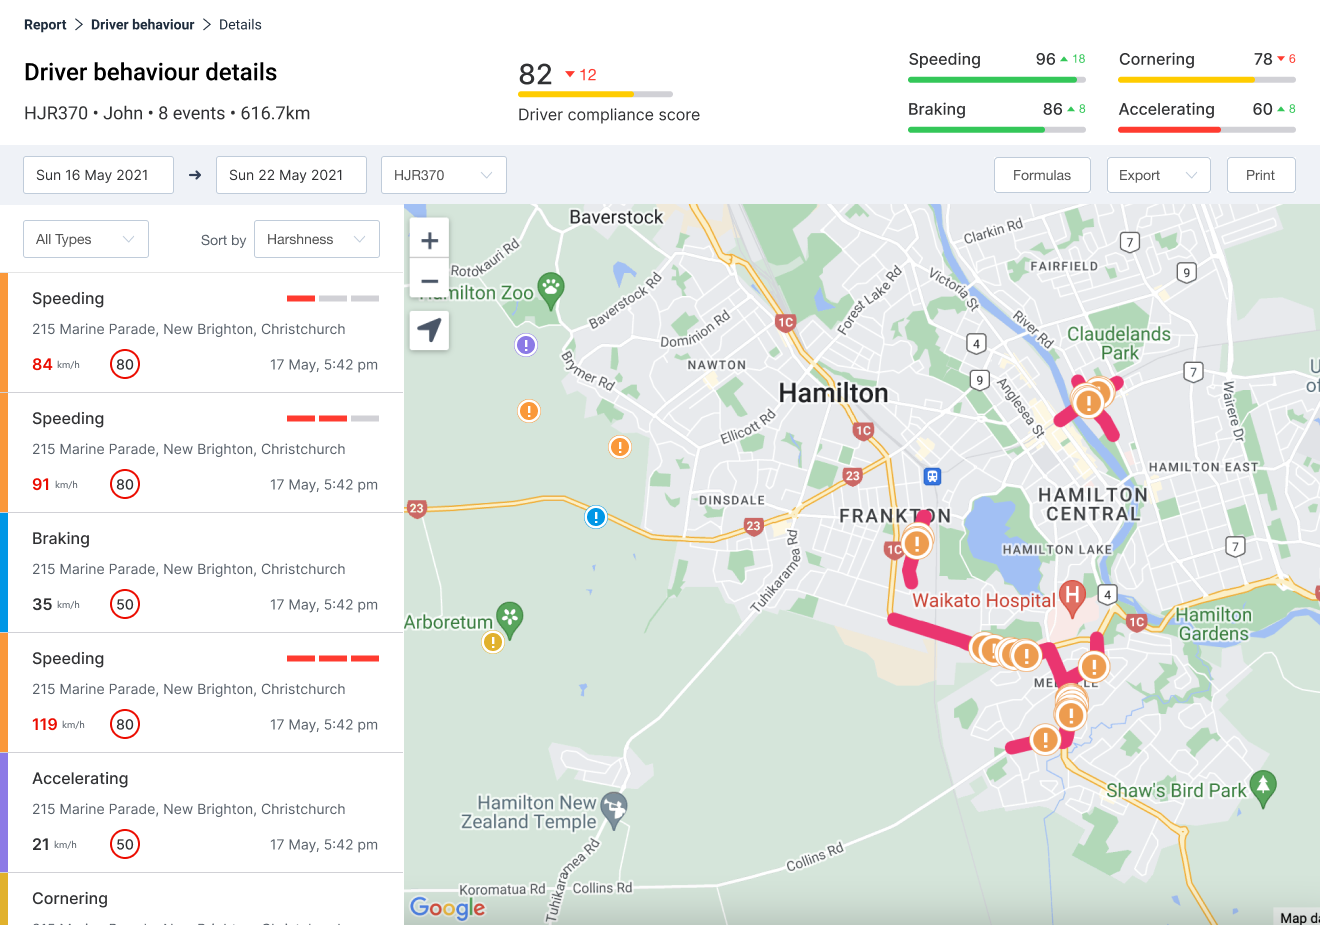Image resolution: width=1320 pixels, height=925 pixels.
Task: Click the driver compliance score bar
Action: 595,94
